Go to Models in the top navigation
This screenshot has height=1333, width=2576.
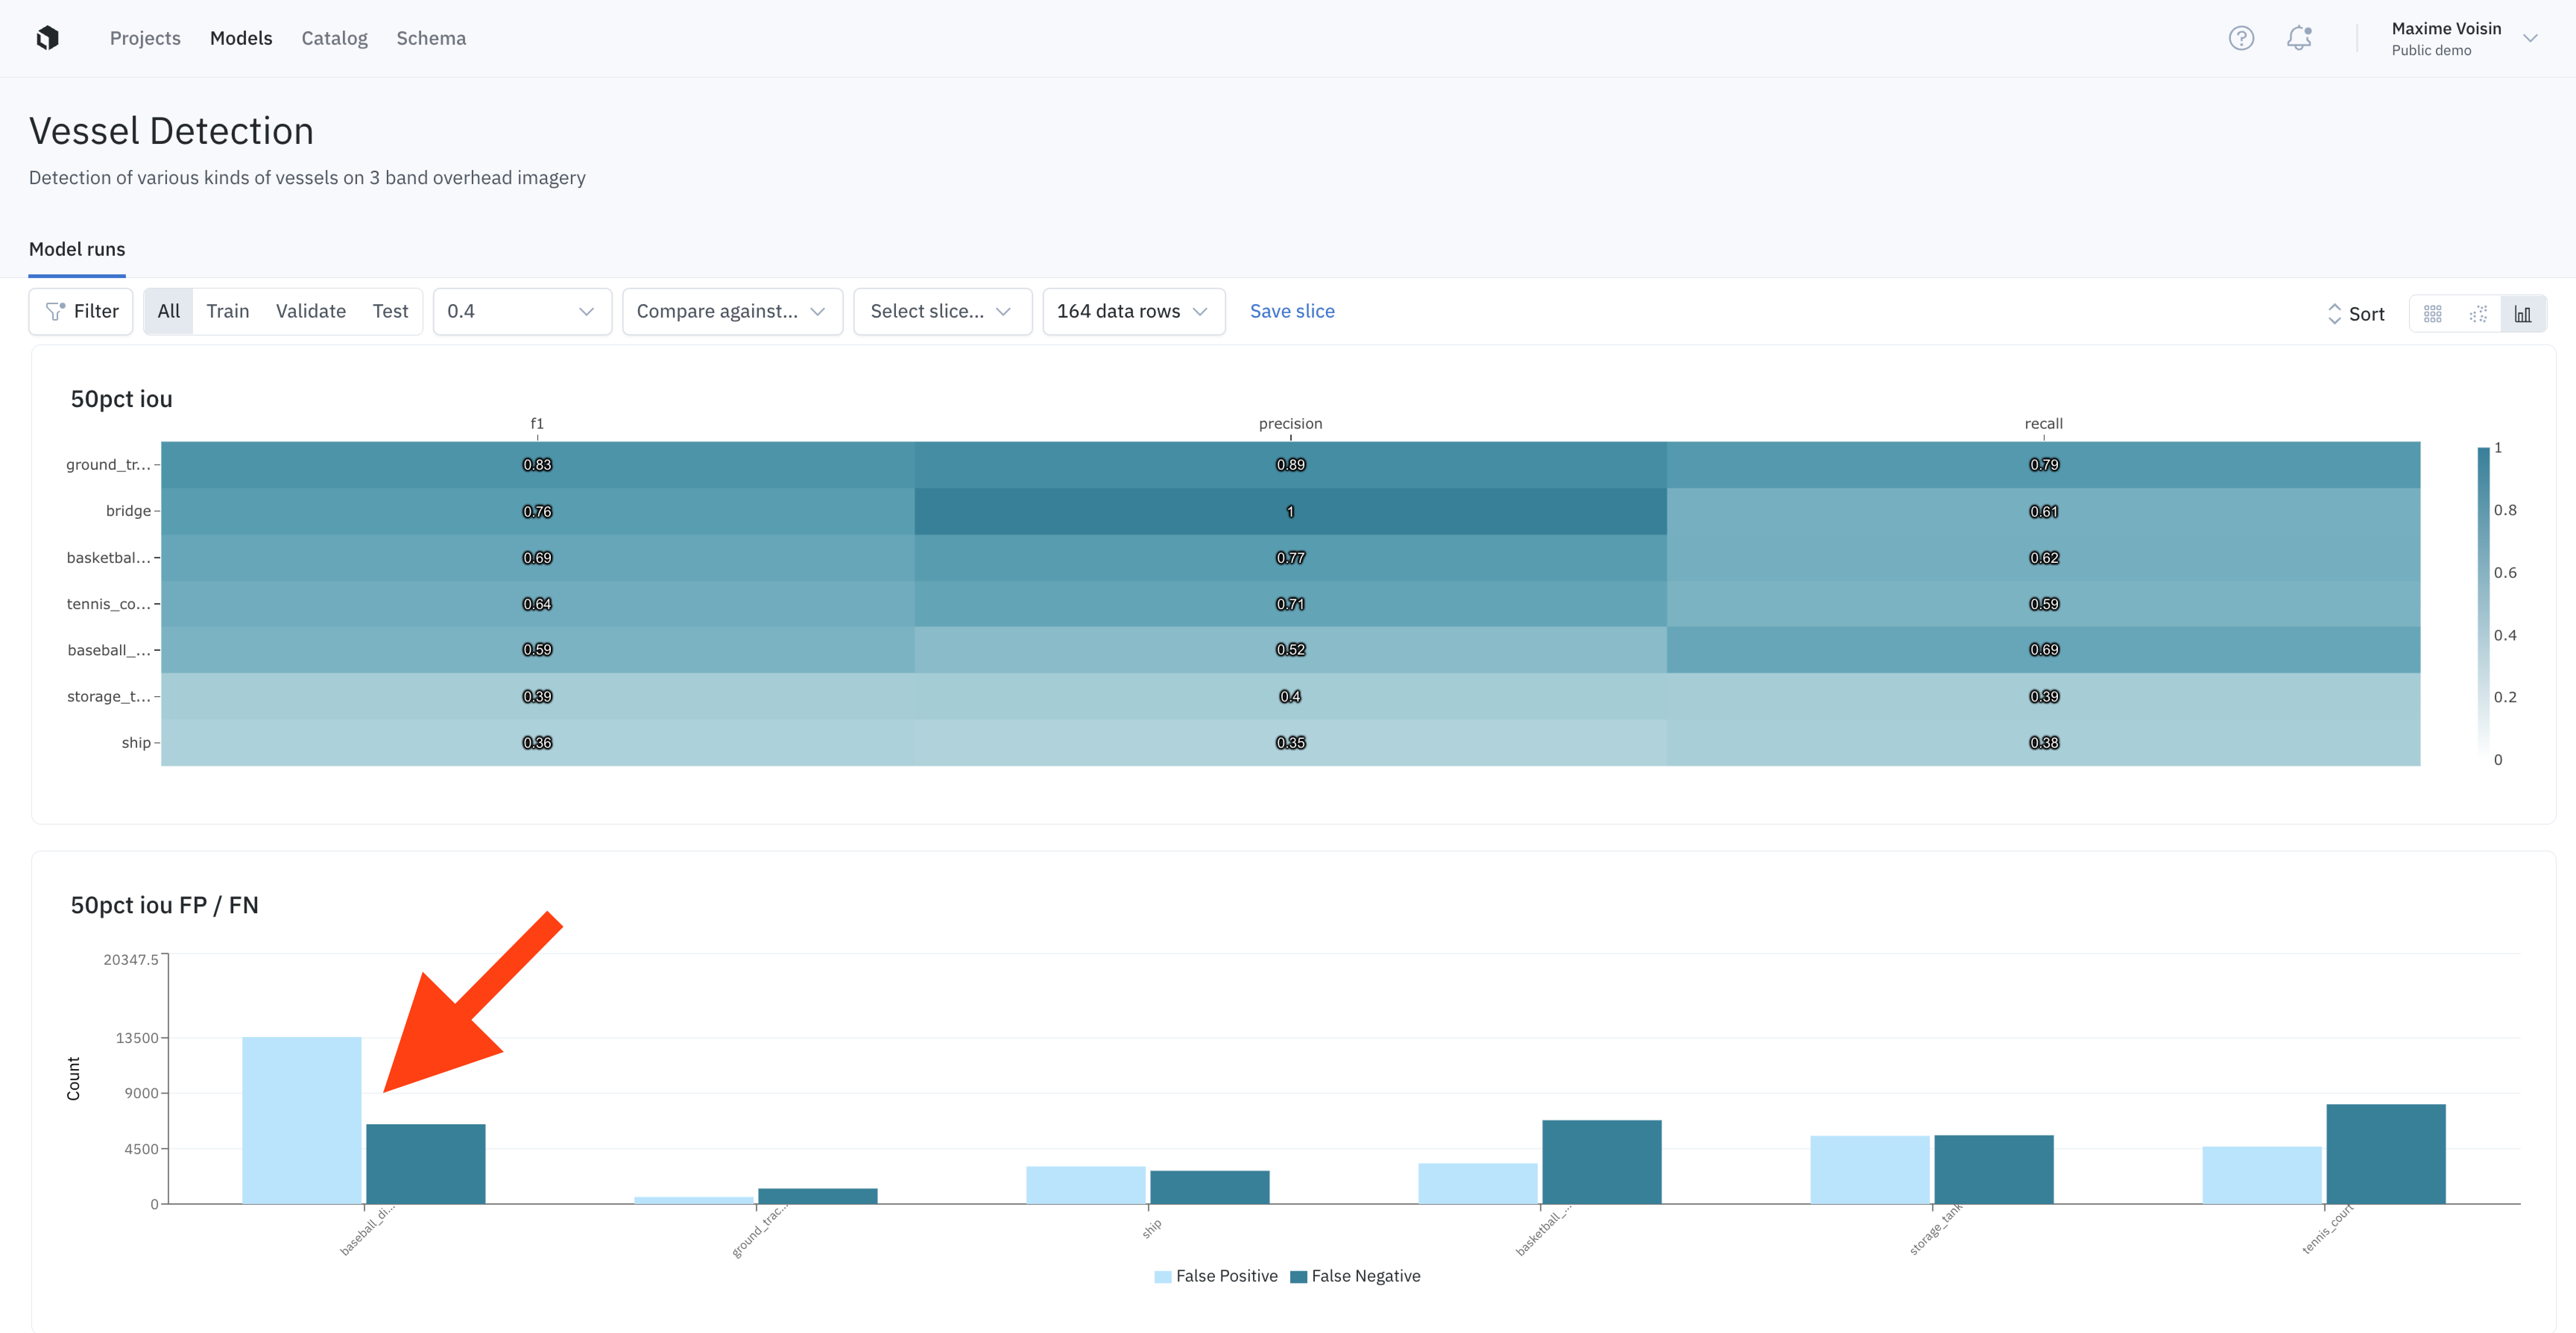click(x=241, y=38)
